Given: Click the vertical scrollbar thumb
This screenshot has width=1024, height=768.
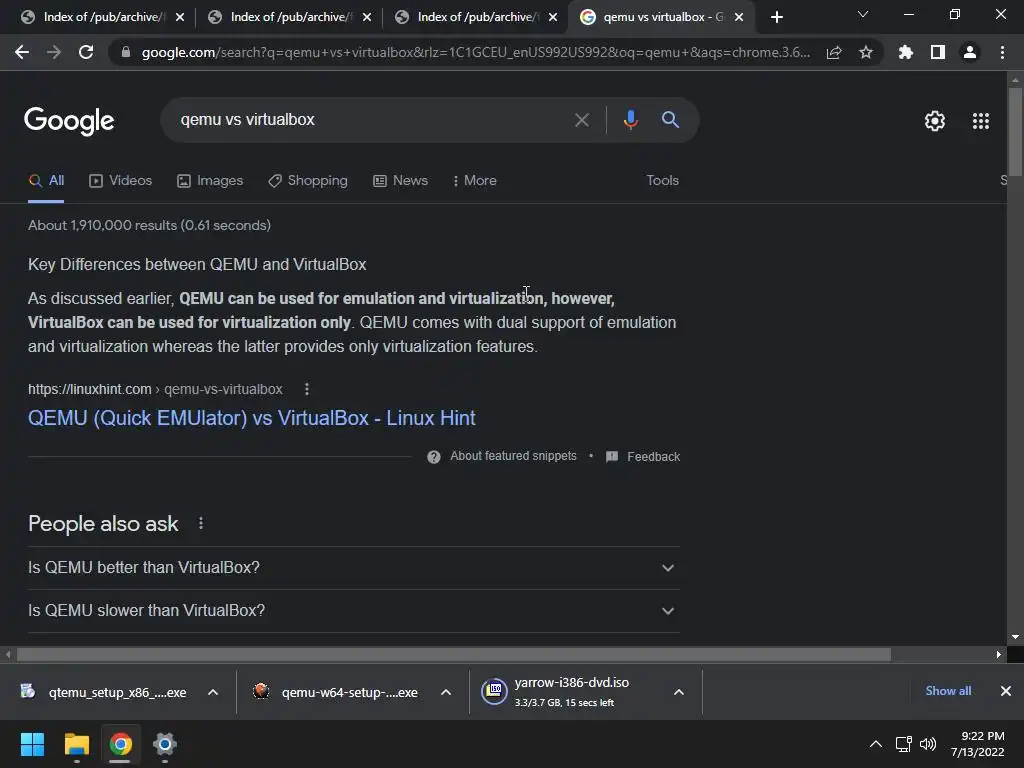Looking at the screenshot, I should [x=1015, y=132].
